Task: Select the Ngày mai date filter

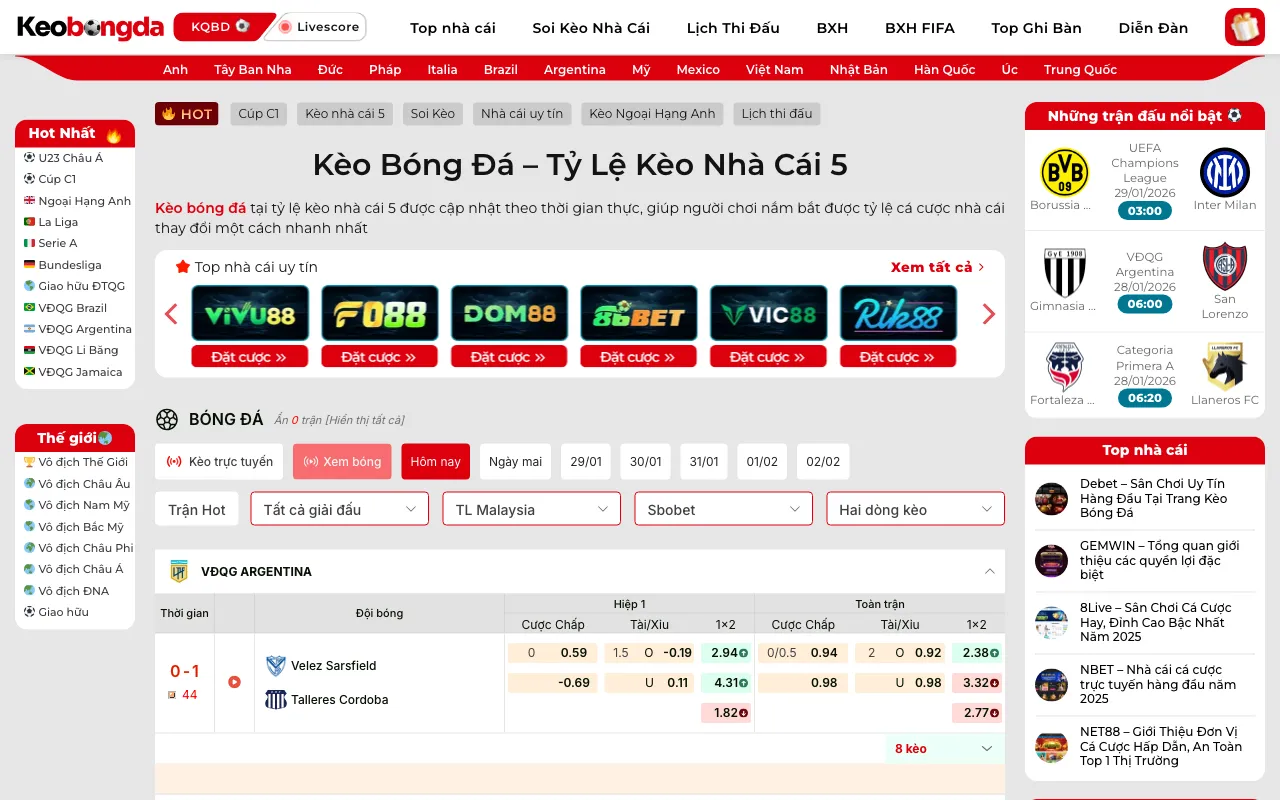Action: click(x=515, y=462)
